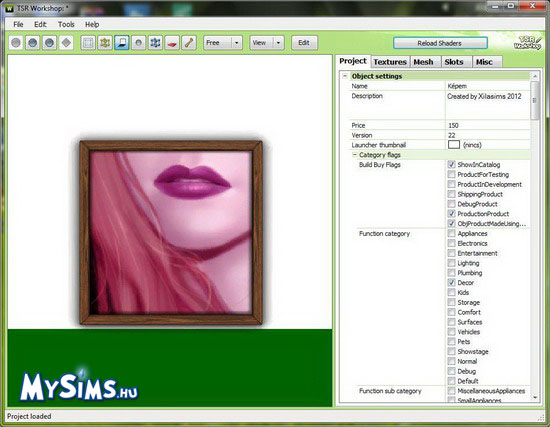Click the TSR Workshop logo
The width and height of the screenshot is (550, 427).
point(528,43)
